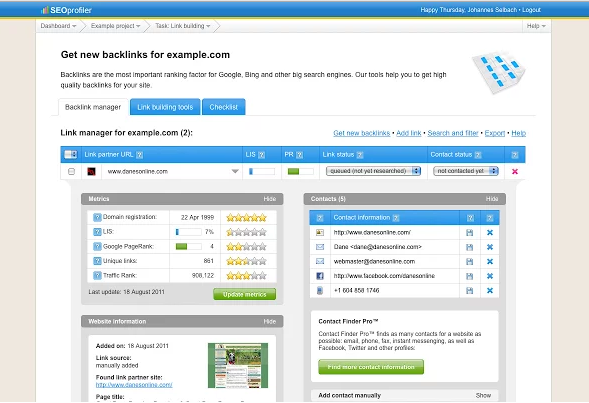Save the webmaster@danesonline.com contact
This screenshot has width=589, height=403.
[470, 261]
